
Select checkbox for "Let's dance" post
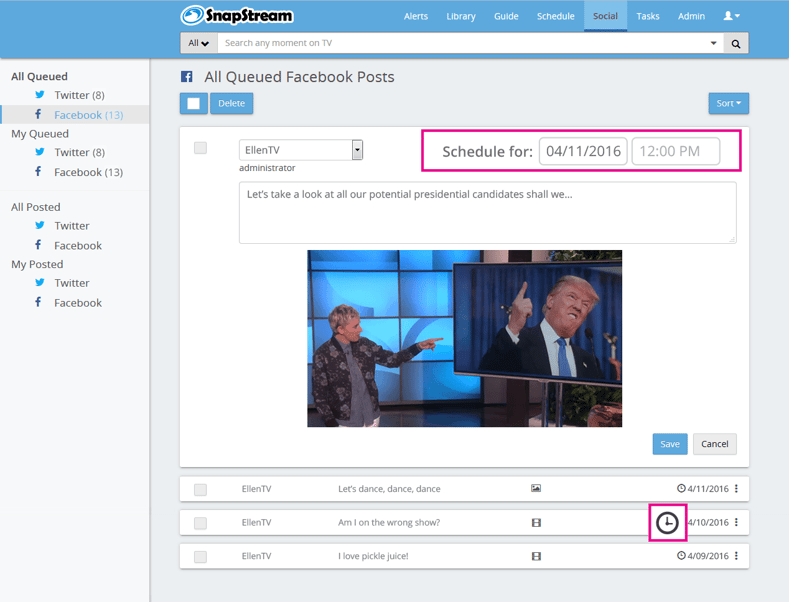click(200, 490)
